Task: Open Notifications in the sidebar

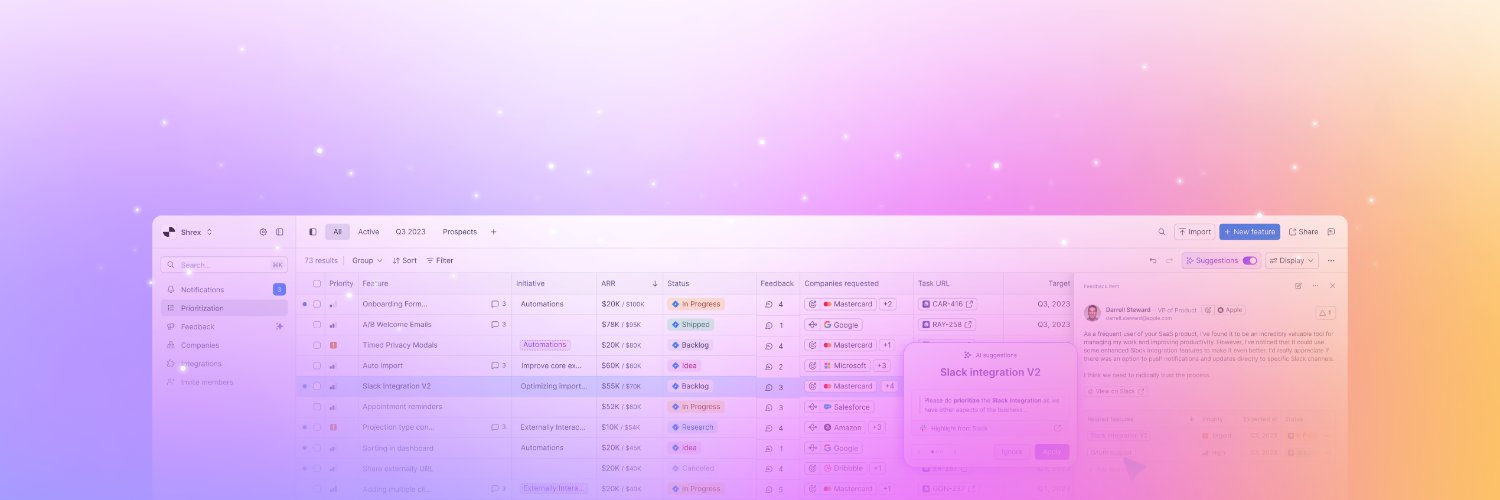Action: (224, 290)
